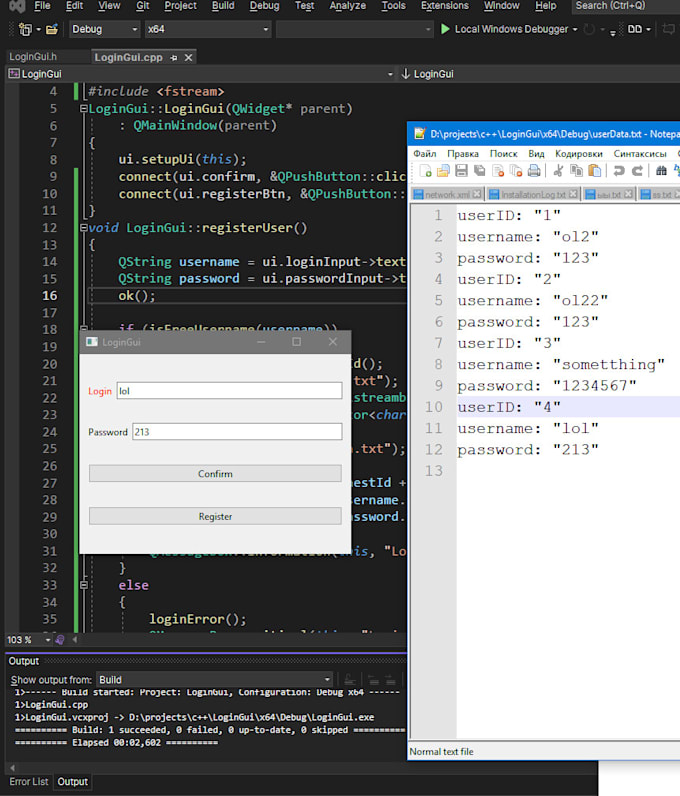
Task: Click the Save icon in Notepad++ toolbar
Action: (x=462, y=171)
